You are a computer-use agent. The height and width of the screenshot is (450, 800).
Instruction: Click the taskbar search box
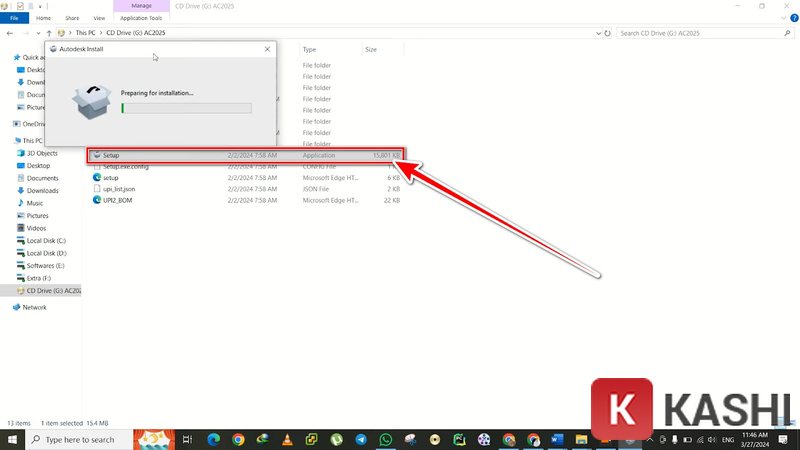point(79,439)
